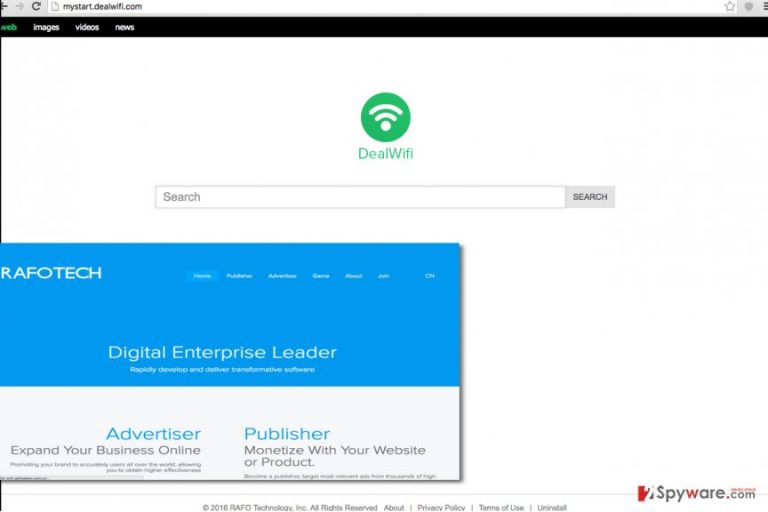768x512 pixels.
Task: Click the browser forward arrow
Action: click(20, 6)
